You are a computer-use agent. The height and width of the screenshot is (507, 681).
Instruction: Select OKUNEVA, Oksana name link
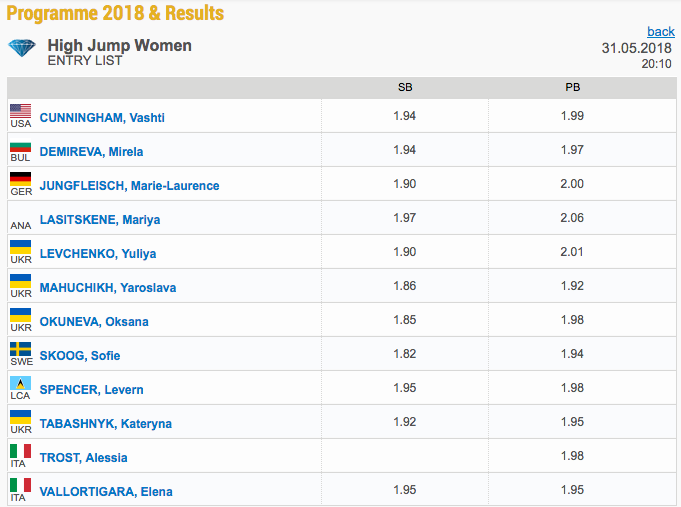(94, 322)
